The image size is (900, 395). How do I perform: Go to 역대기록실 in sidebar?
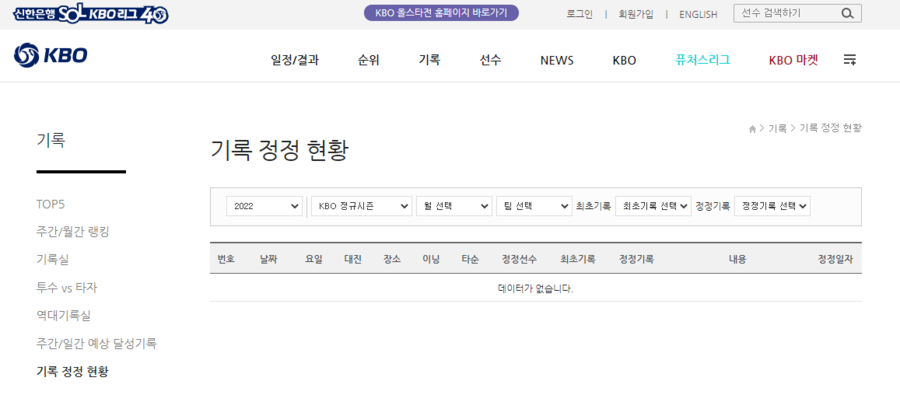(x=63, y=315)
